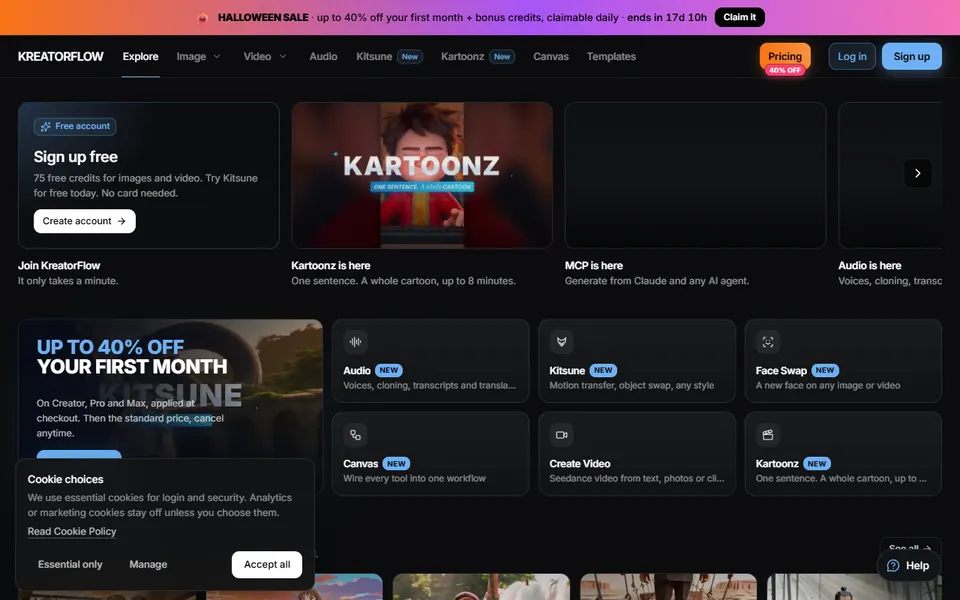This screenshot has height=600, width=960.
Task: Open Manage cookie preferences
Action: coord(148,564)
